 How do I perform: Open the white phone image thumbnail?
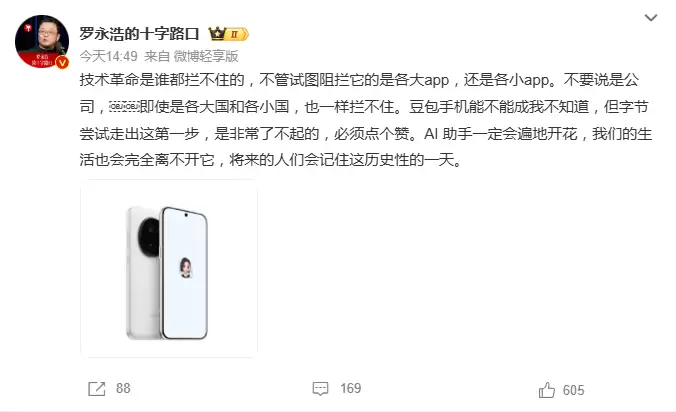(x=169, y=268)
